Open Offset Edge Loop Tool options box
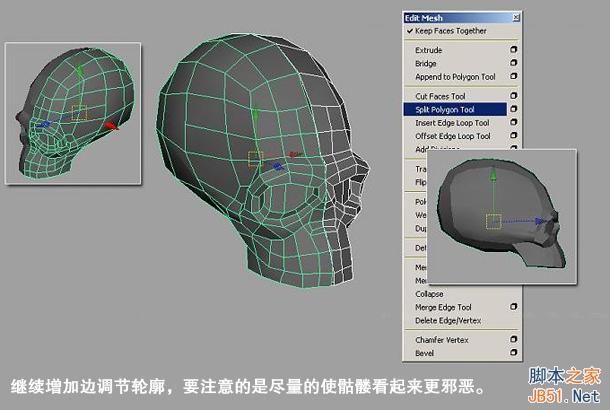This screenshot has width=610, height=410. (x=514, y=135)
